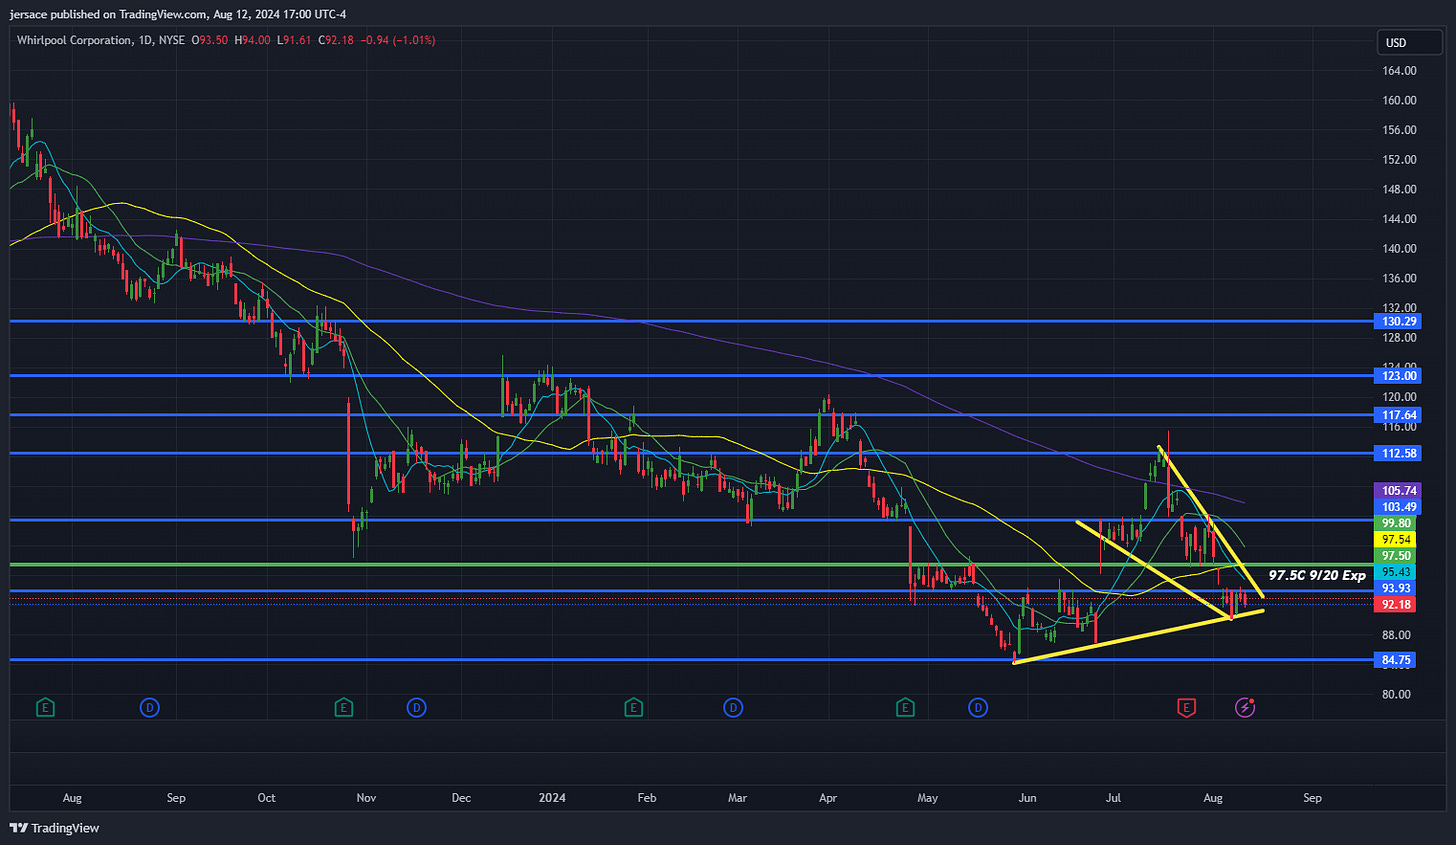Screen dimensions: 1456x845
Task: Click the 84.75 support level label
Action: (x=1396, y=660)
